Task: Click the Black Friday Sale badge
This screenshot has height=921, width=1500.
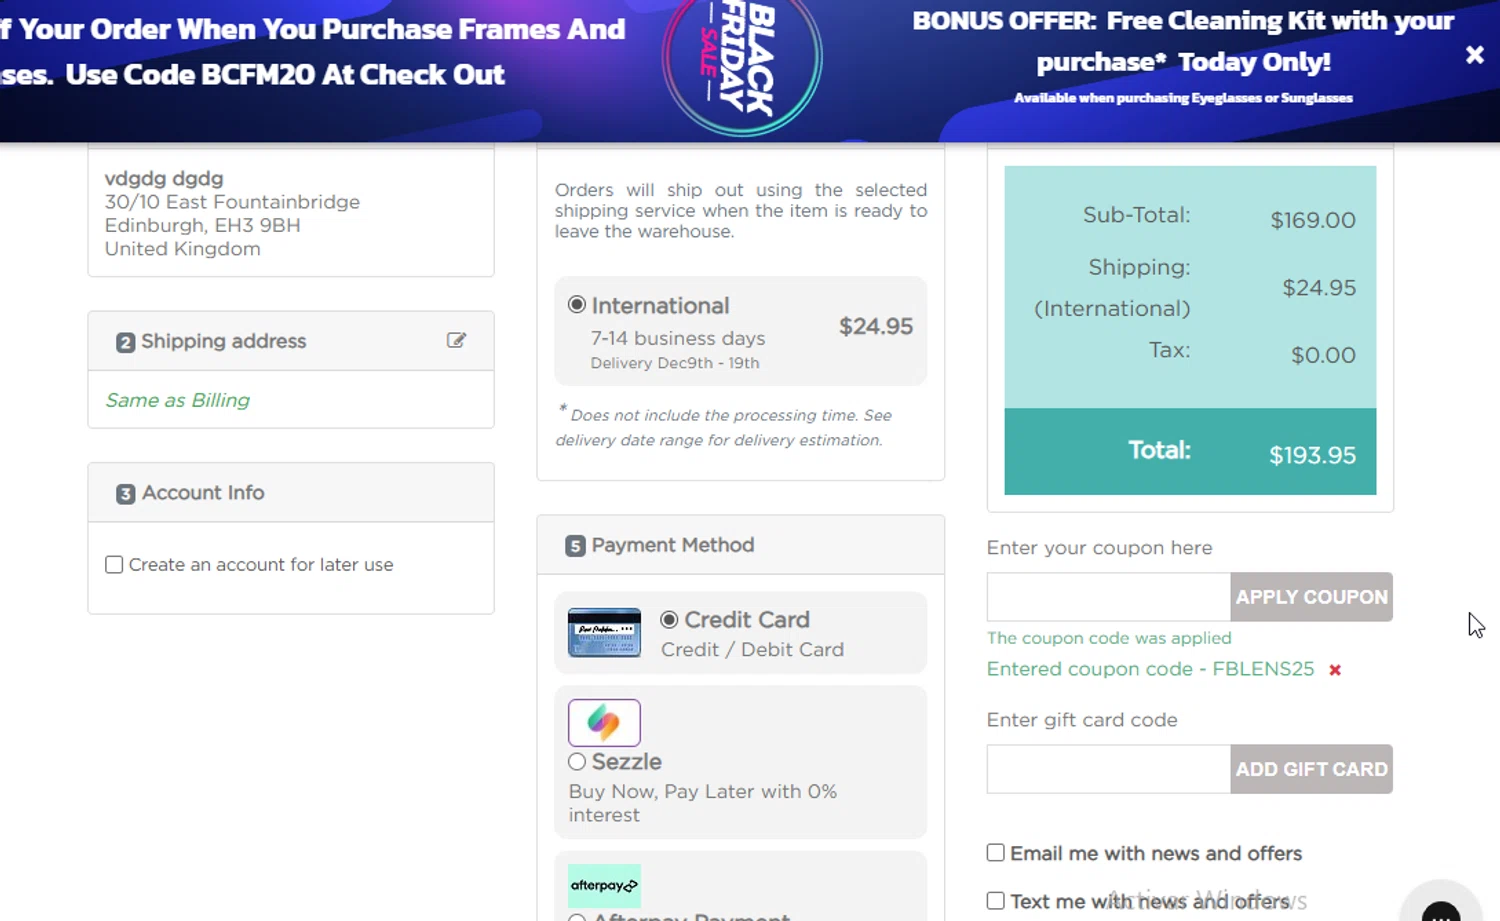Action: (x=742, y=60)
